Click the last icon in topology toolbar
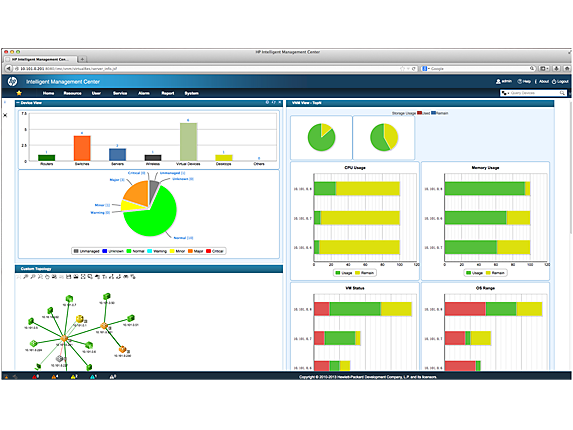 pyautogui.click(x=133, y=277)
